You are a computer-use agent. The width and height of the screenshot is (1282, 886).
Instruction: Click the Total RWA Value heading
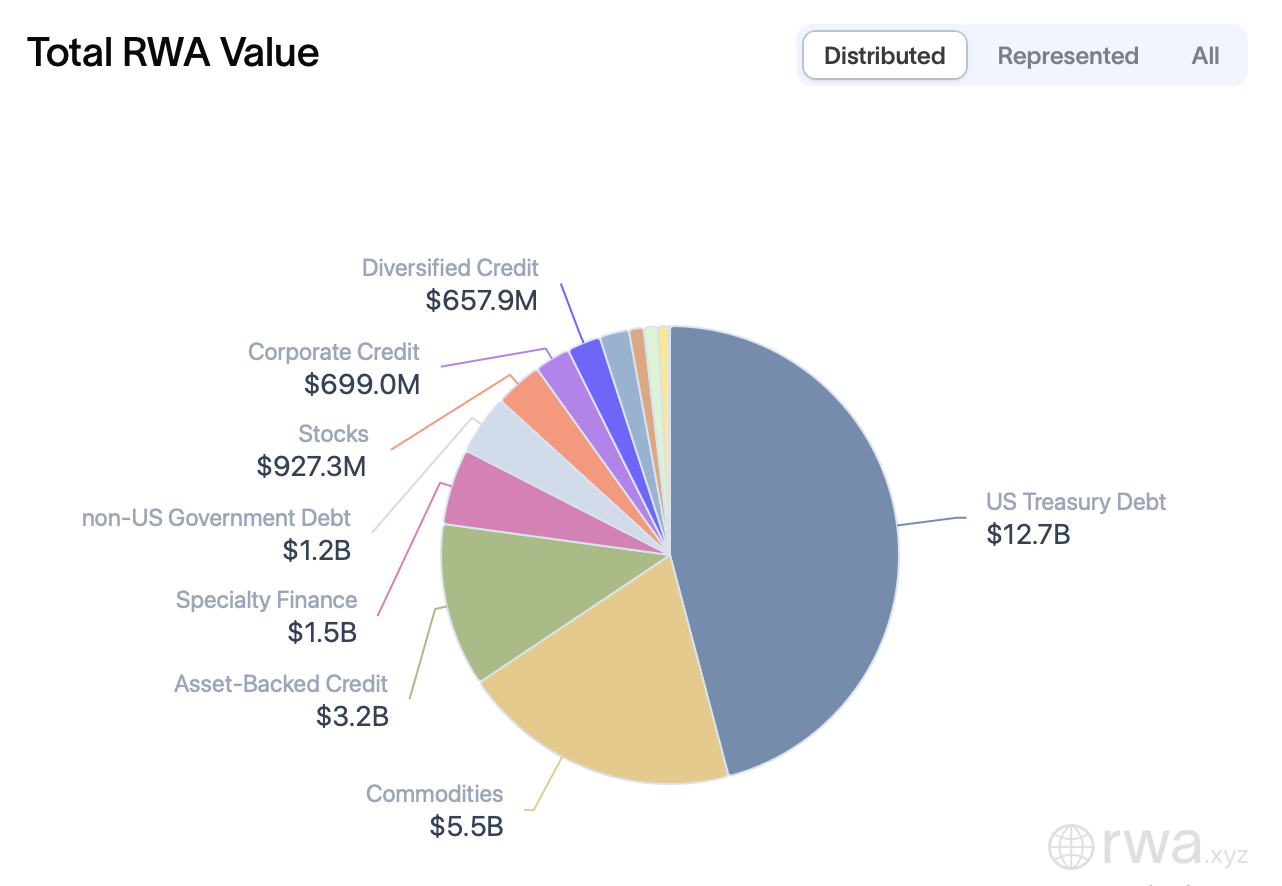pyautogui.click(x=173, y=52)
